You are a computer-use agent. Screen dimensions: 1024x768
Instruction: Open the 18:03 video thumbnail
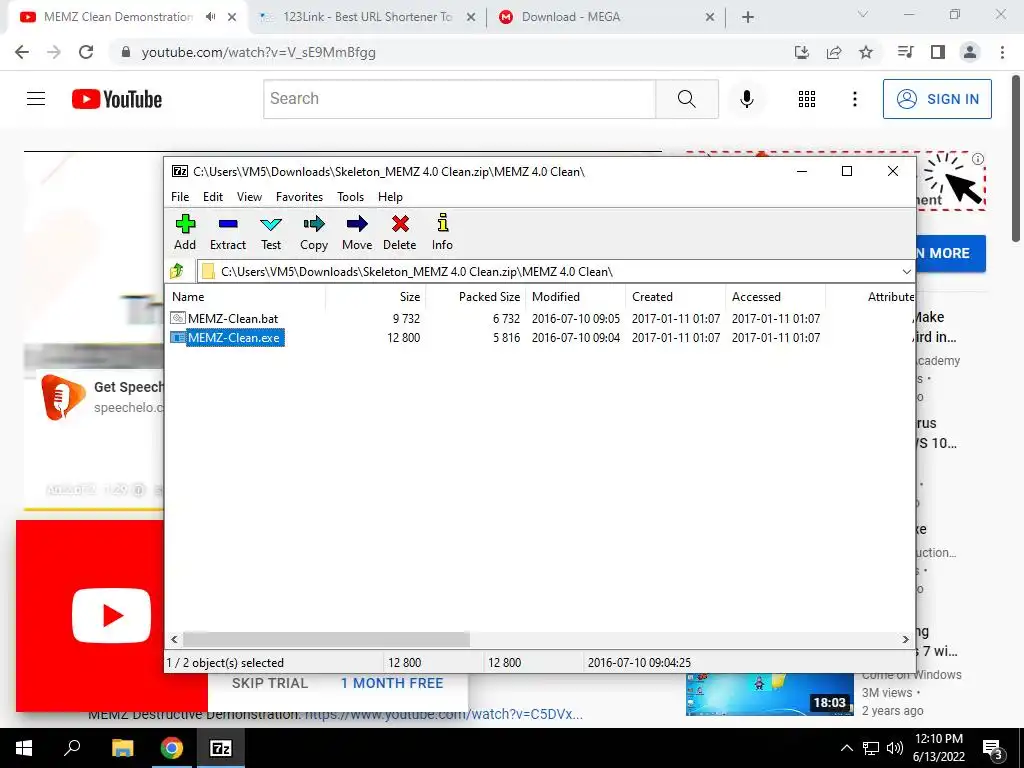(x=769, y=694)
